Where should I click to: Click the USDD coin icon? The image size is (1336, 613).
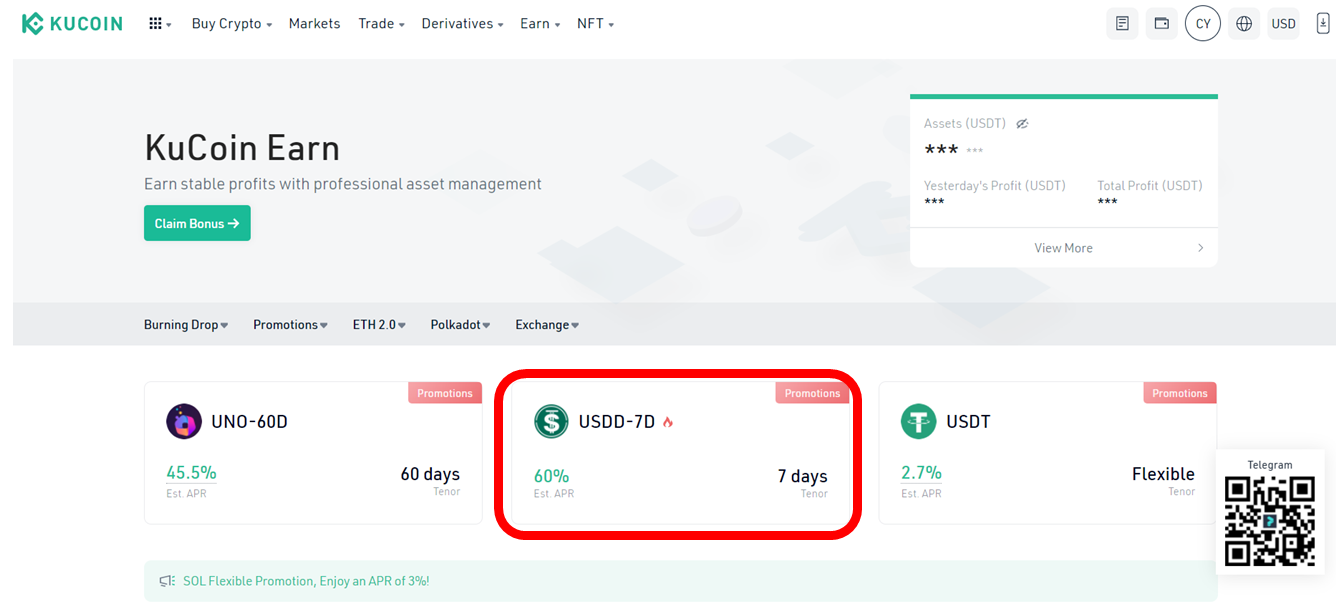tap(551, 421)
